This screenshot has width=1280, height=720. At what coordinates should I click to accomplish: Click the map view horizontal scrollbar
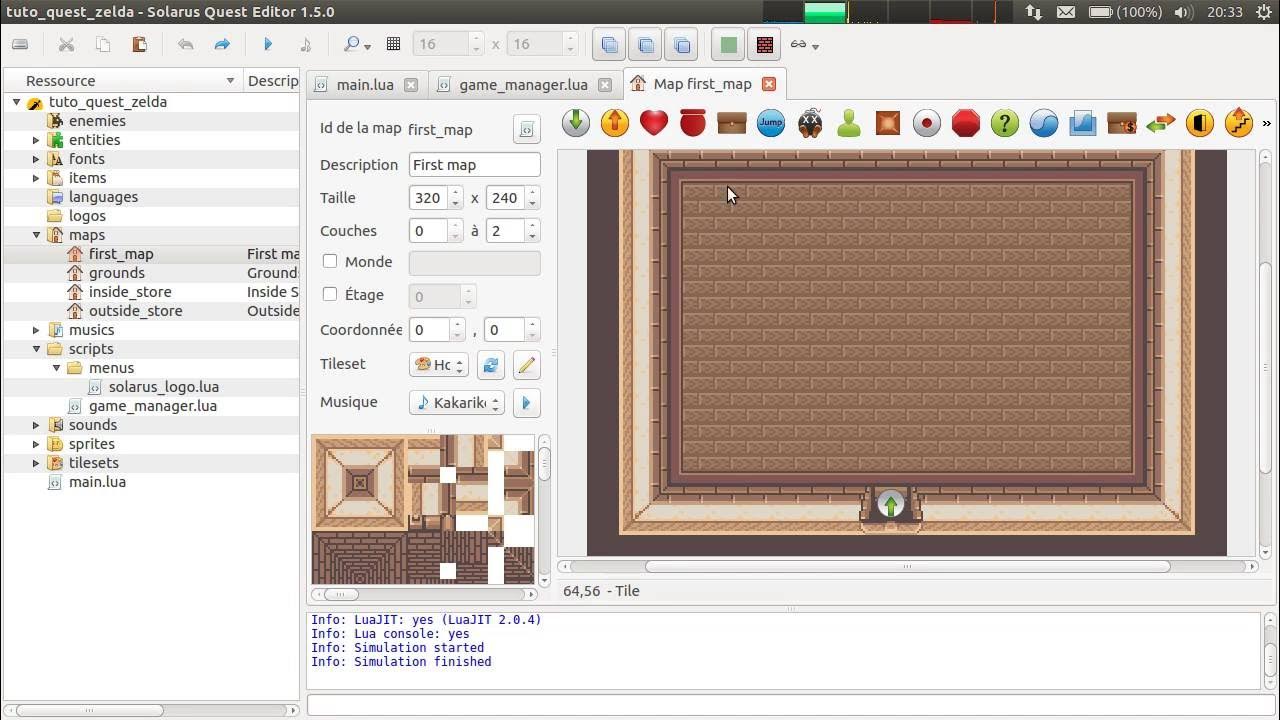pyautogui.click(x=907, y=566)
